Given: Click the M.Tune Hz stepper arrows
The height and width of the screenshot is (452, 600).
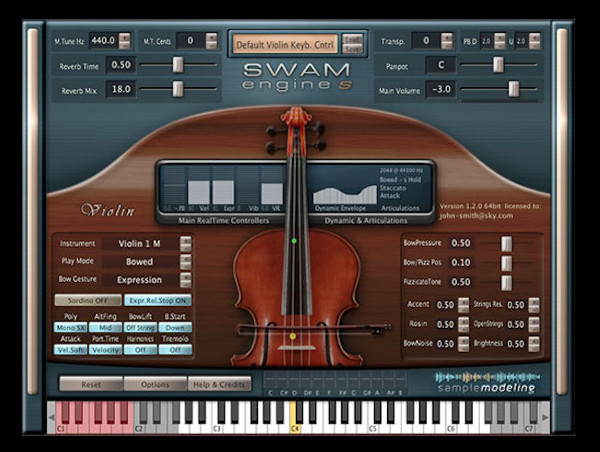Looking at the screenshot, I should click(124, 41).
